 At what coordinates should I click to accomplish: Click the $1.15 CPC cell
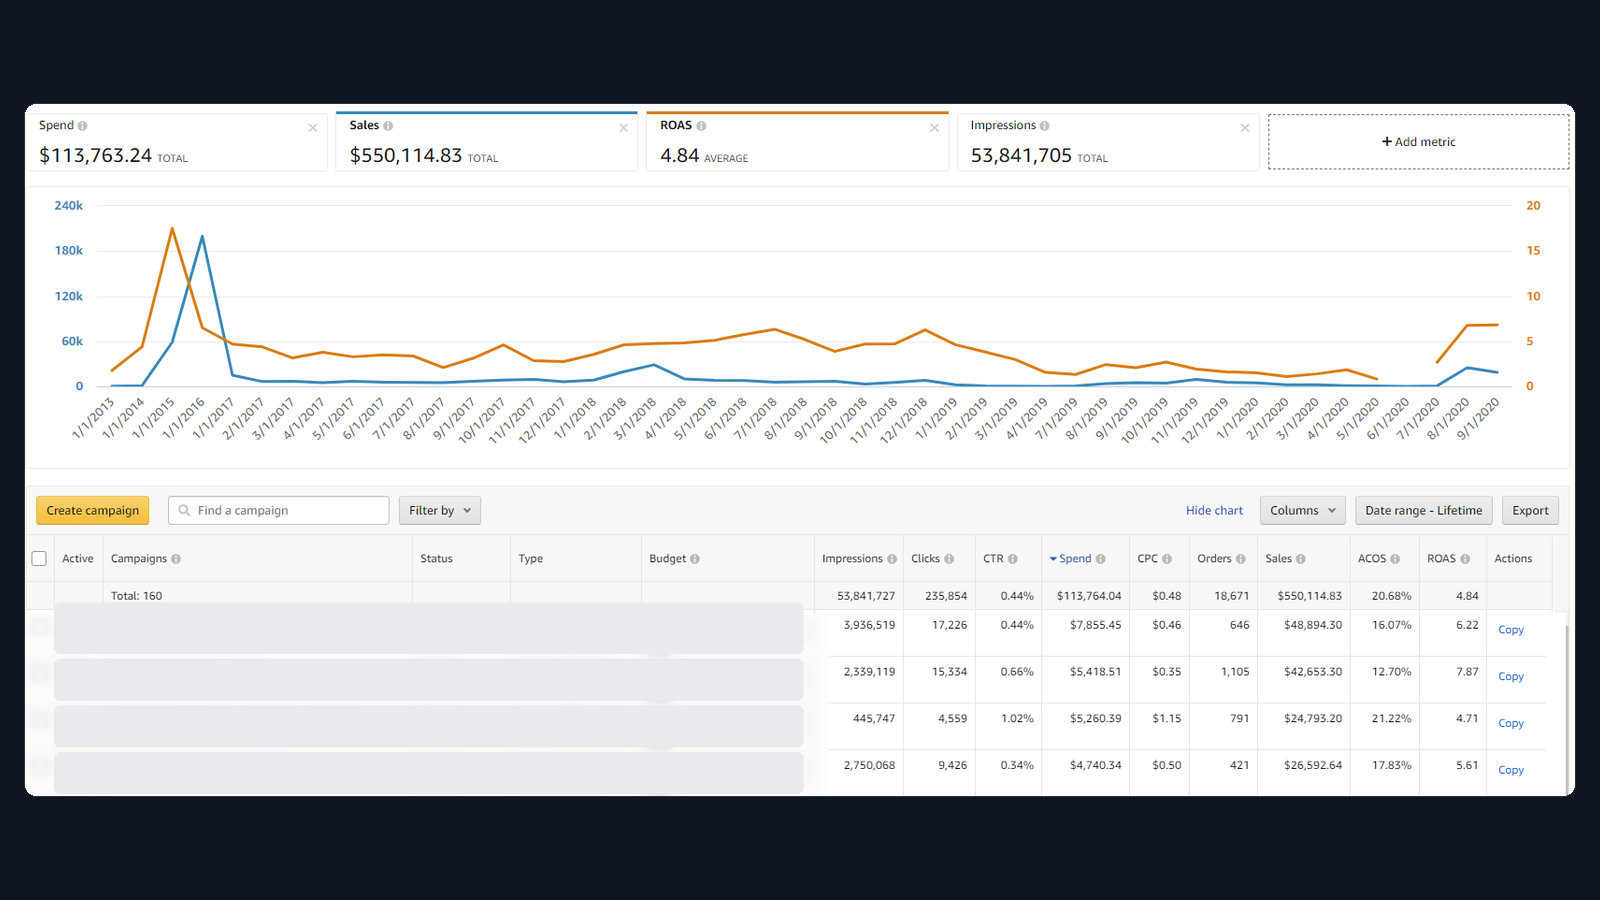(x=1166, y=719)
